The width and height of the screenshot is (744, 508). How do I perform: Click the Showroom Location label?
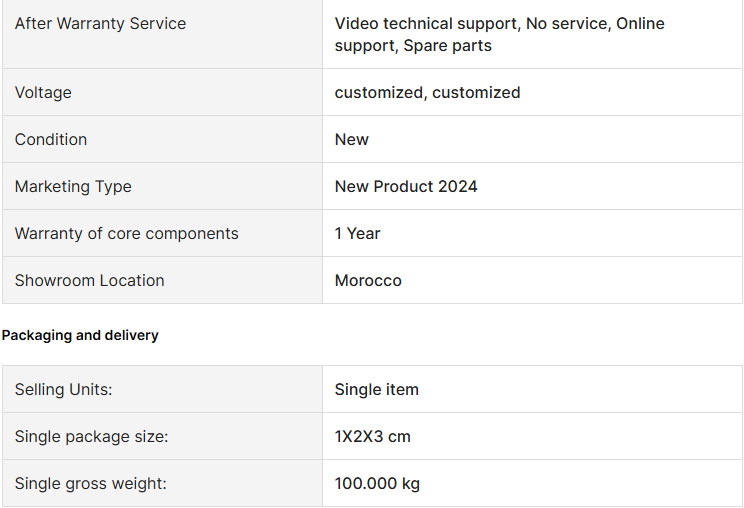90,280
